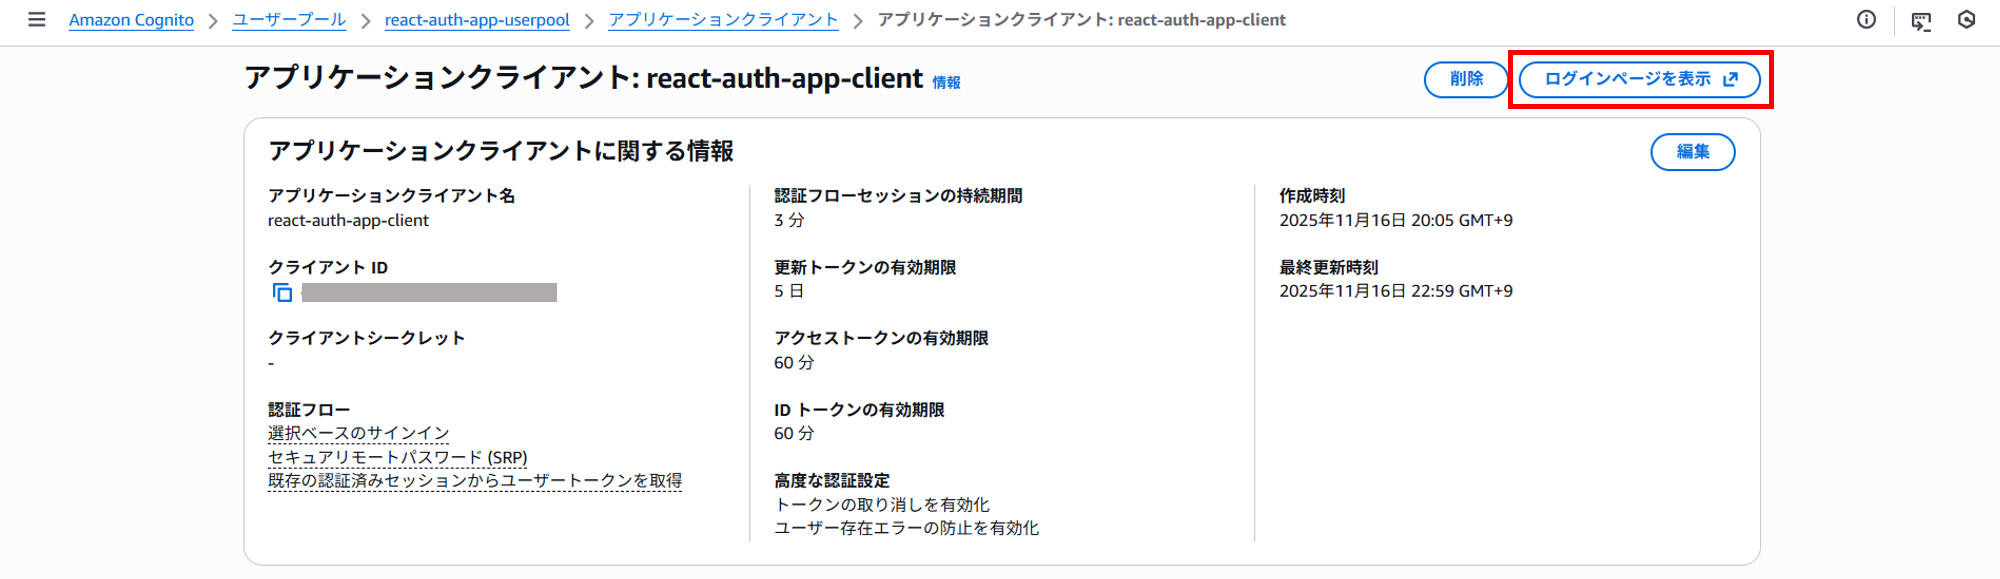
Task: Open the hamburger navigation menu
Action: click(x=37, y=19)
